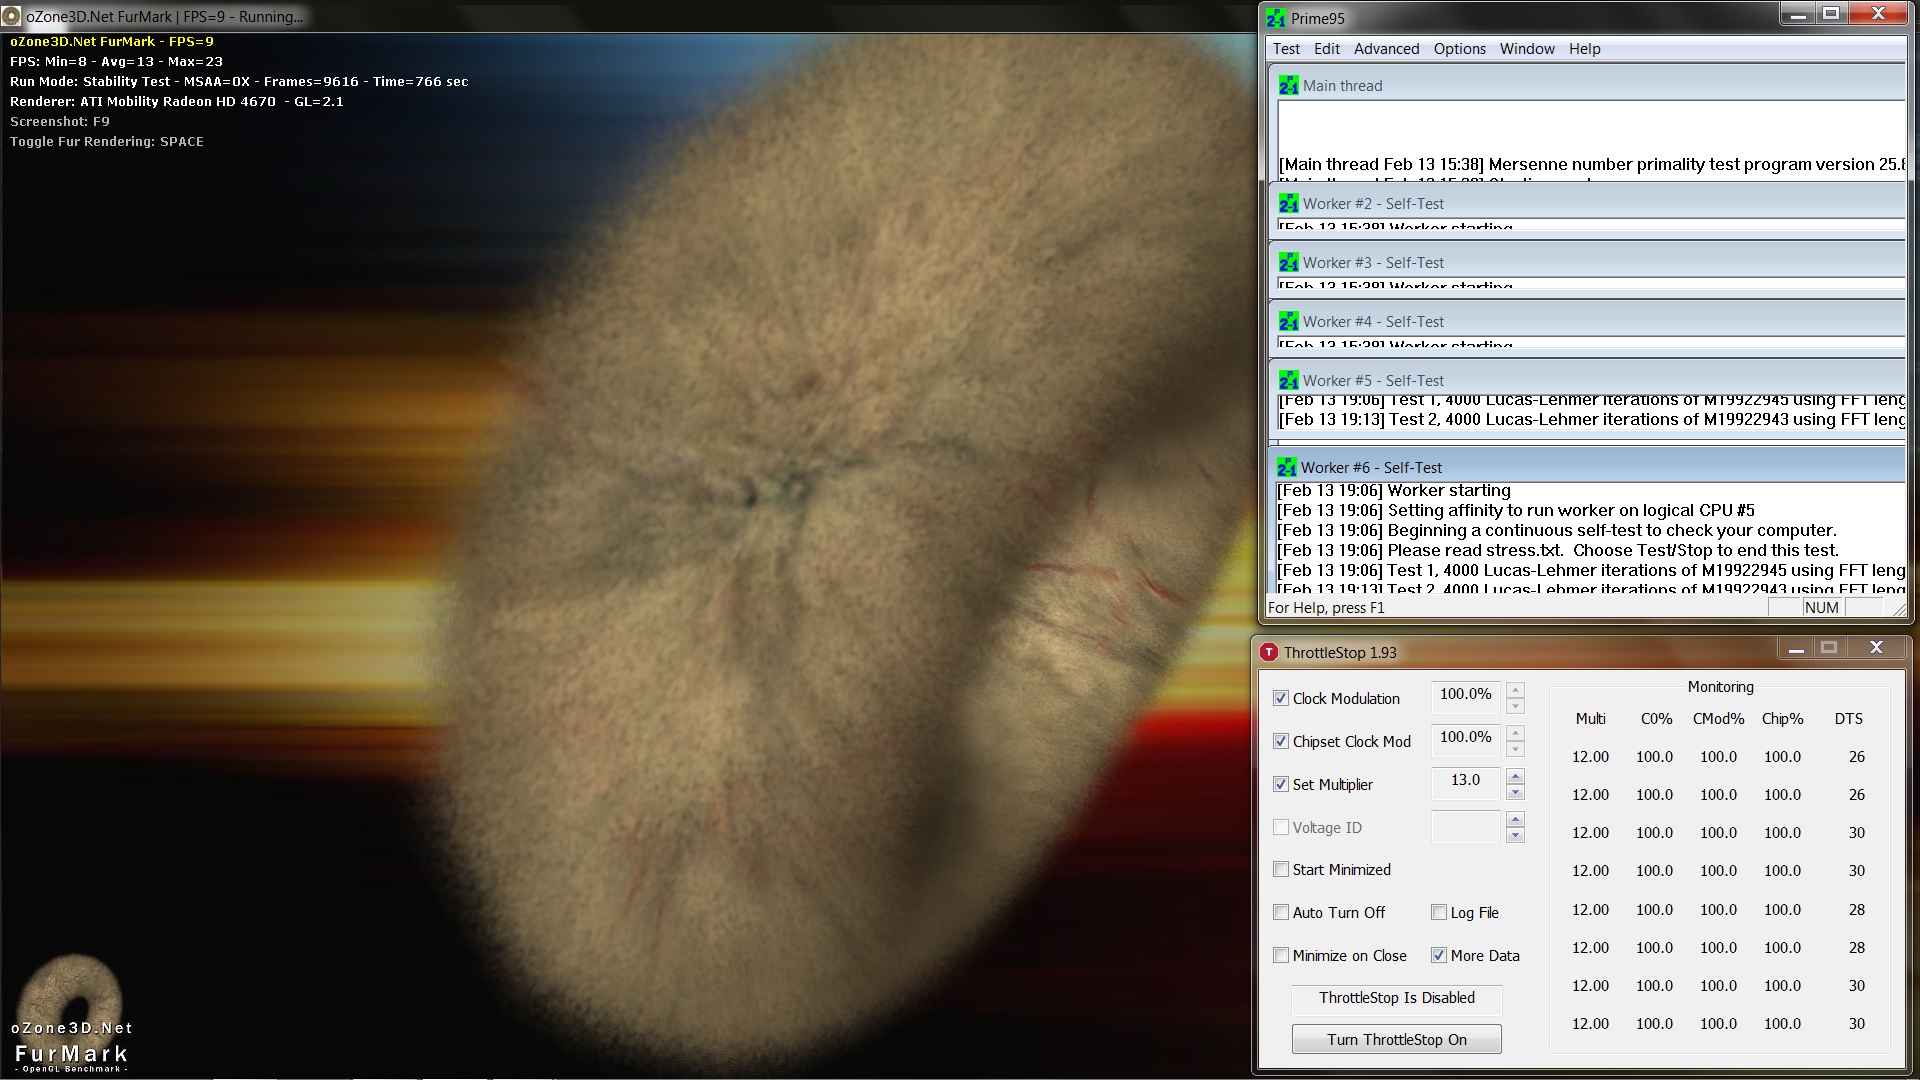Maximize the Prime95 window
The image size is (1920, 1080).
pos(1830,14)
